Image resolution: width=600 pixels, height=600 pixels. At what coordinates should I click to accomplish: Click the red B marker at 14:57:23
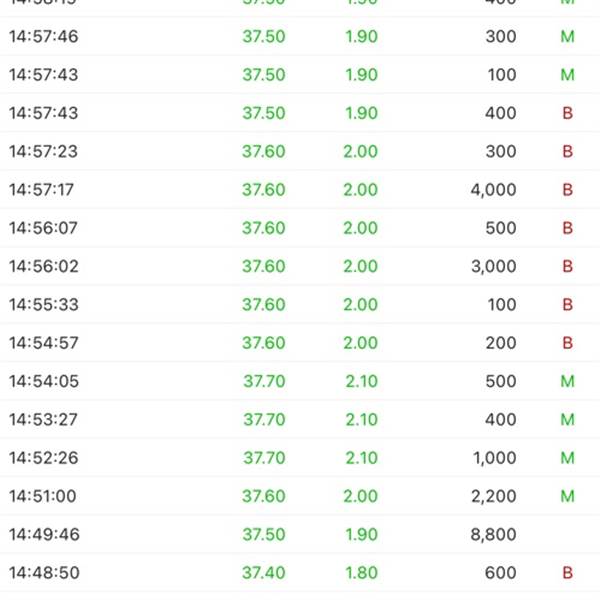point(567,152)
